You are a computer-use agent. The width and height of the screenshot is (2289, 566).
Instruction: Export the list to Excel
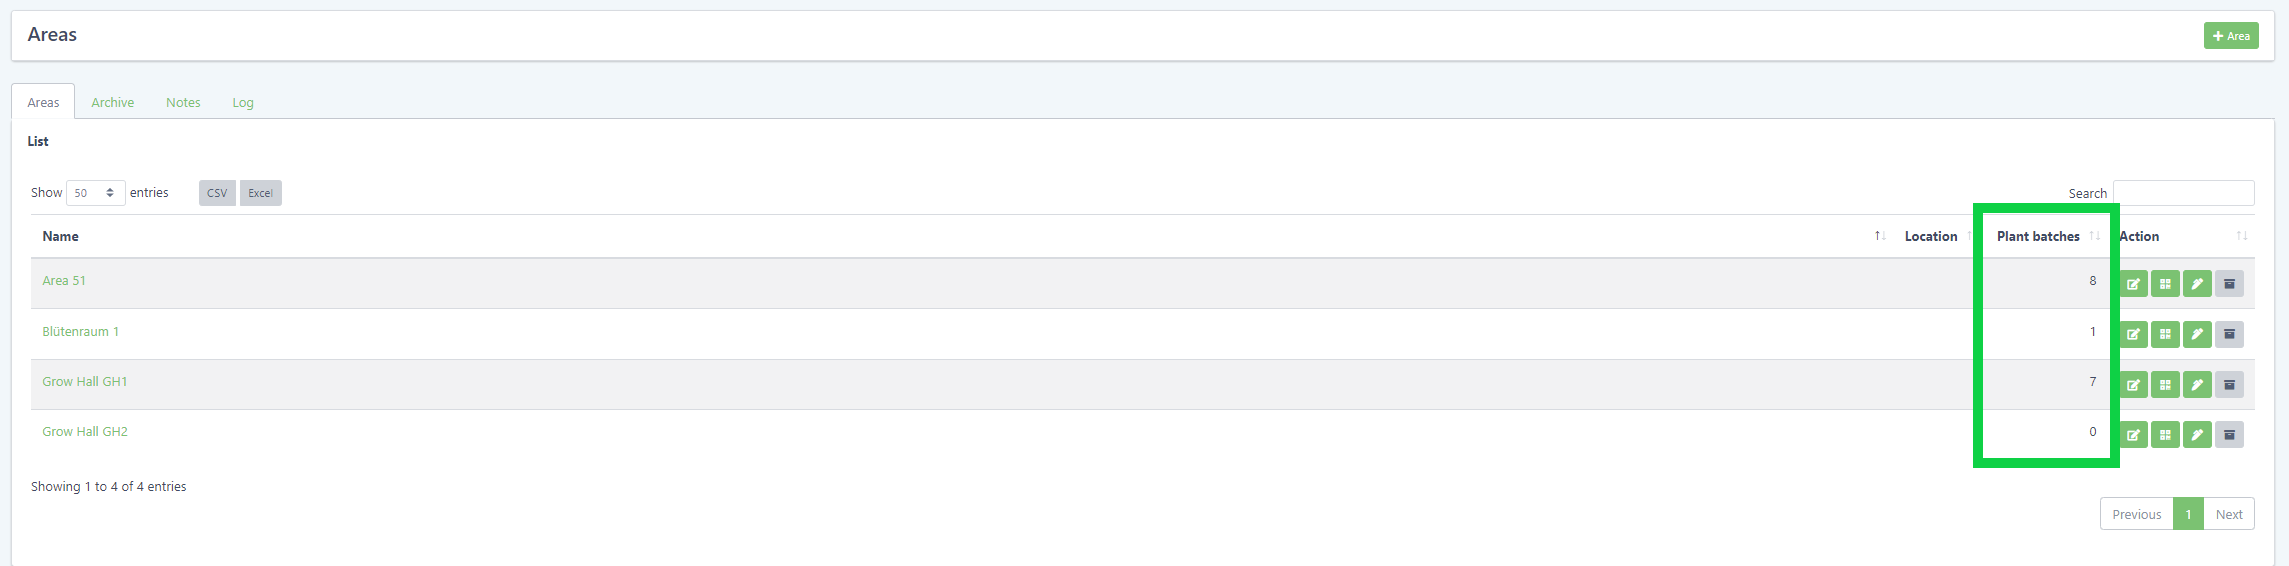click(260, 193)
